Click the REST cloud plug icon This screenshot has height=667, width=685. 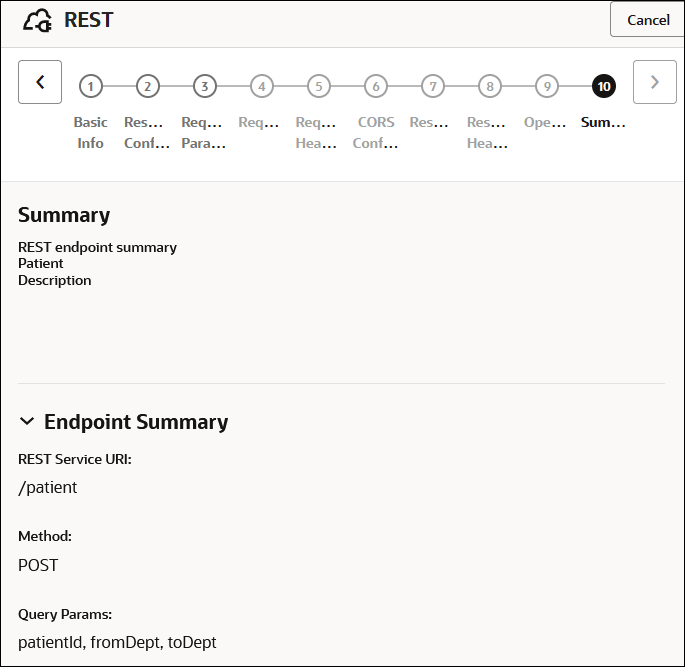[x=37, y=21]
